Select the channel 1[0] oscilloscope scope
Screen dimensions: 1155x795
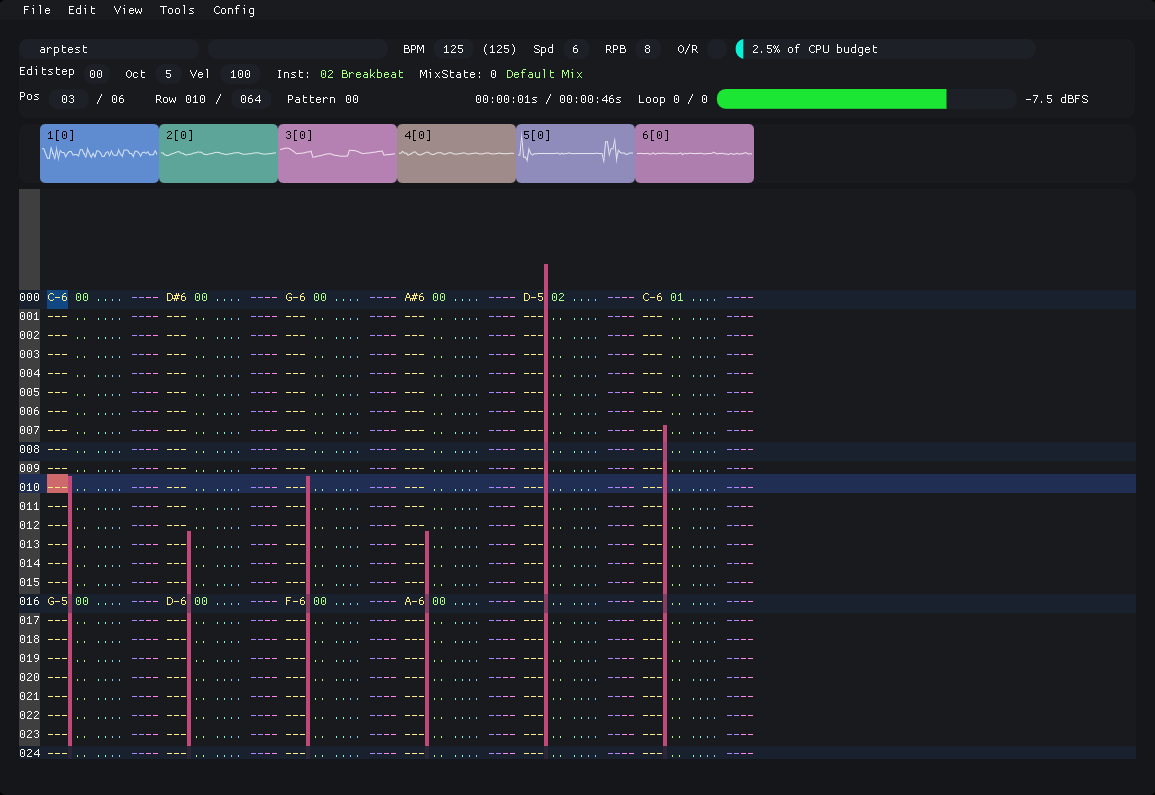(99, 153)
